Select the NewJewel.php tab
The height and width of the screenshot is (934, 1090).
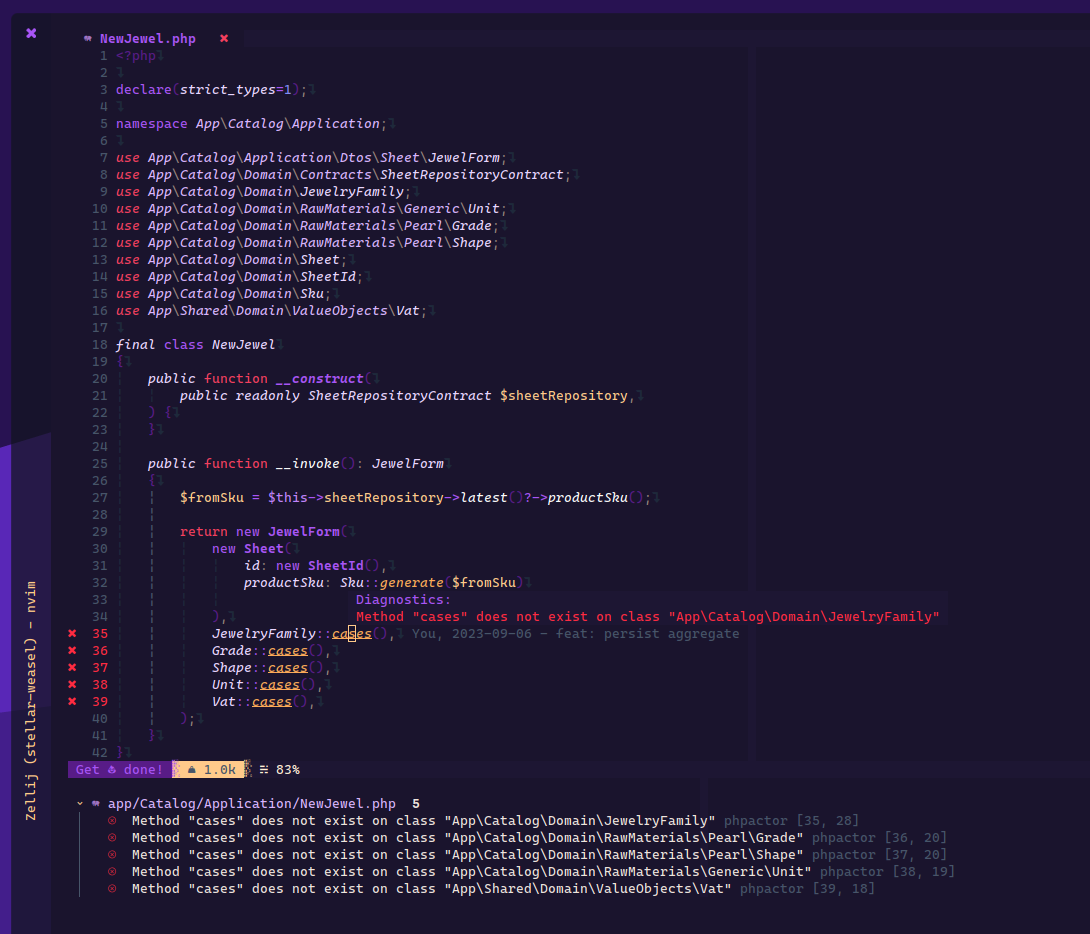coord(150,38)
